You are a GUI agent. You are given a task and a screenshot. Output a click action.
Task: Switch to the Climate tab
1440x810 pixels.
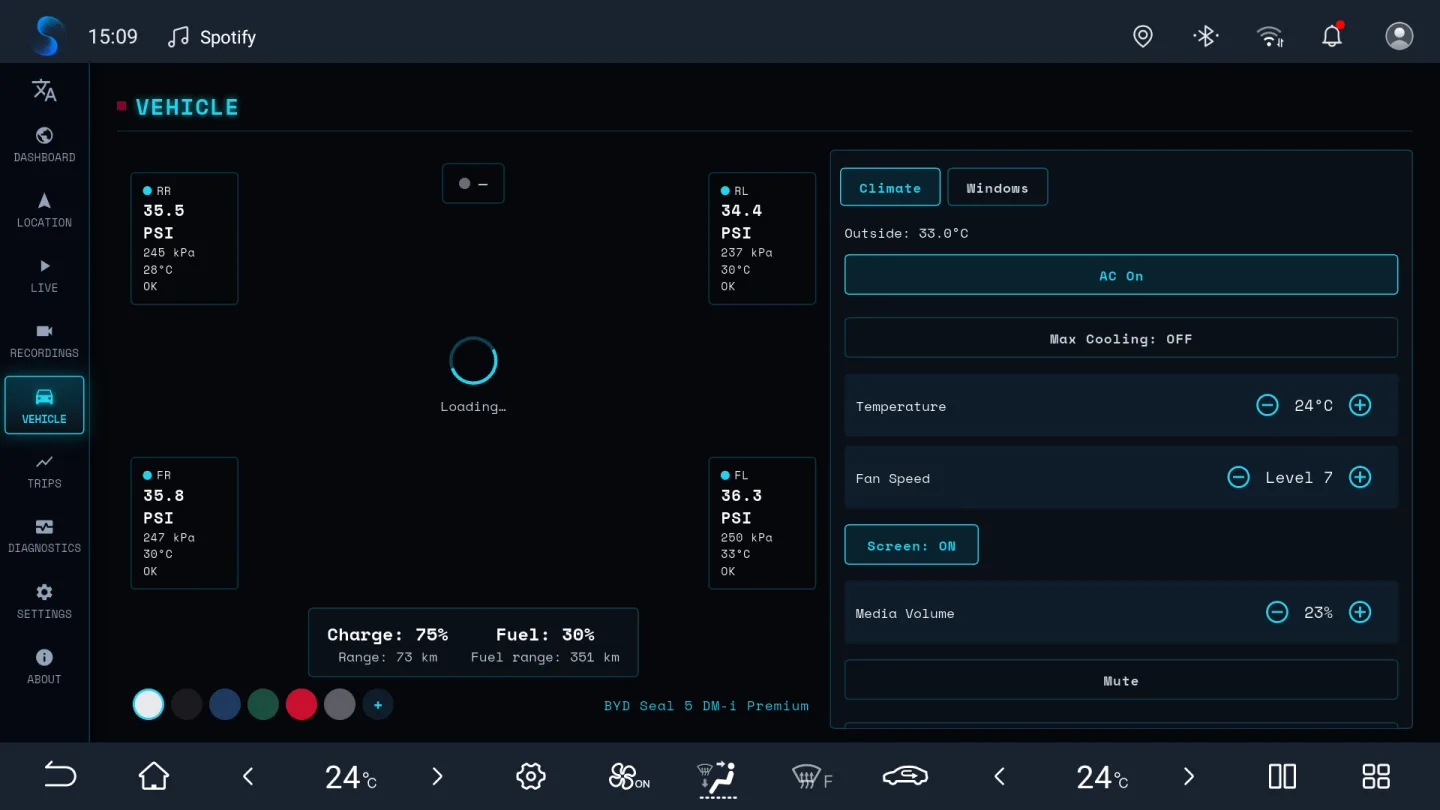(x=890, y=187)
